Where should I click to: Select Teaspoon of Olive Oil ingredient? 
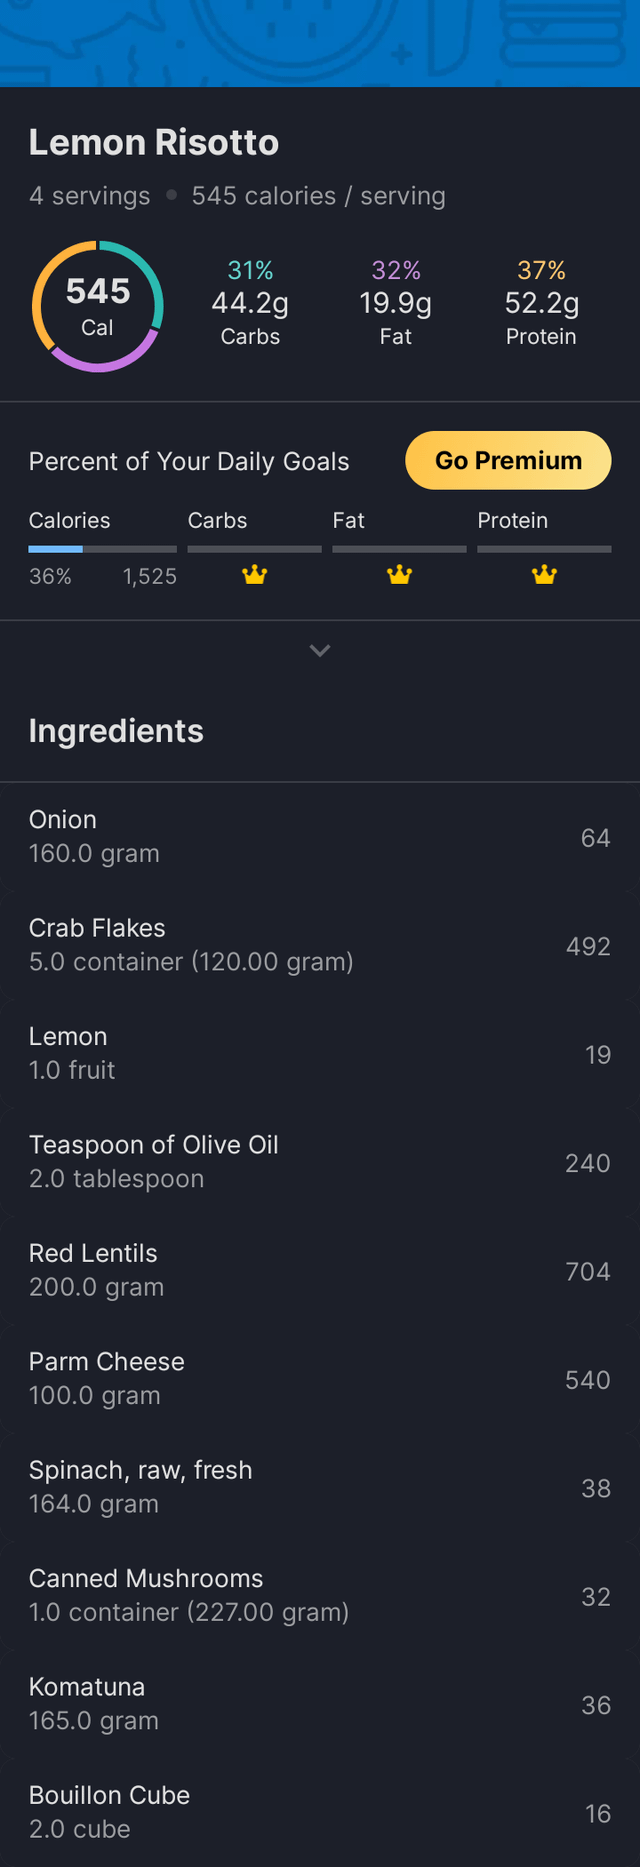click(320, 1162)
